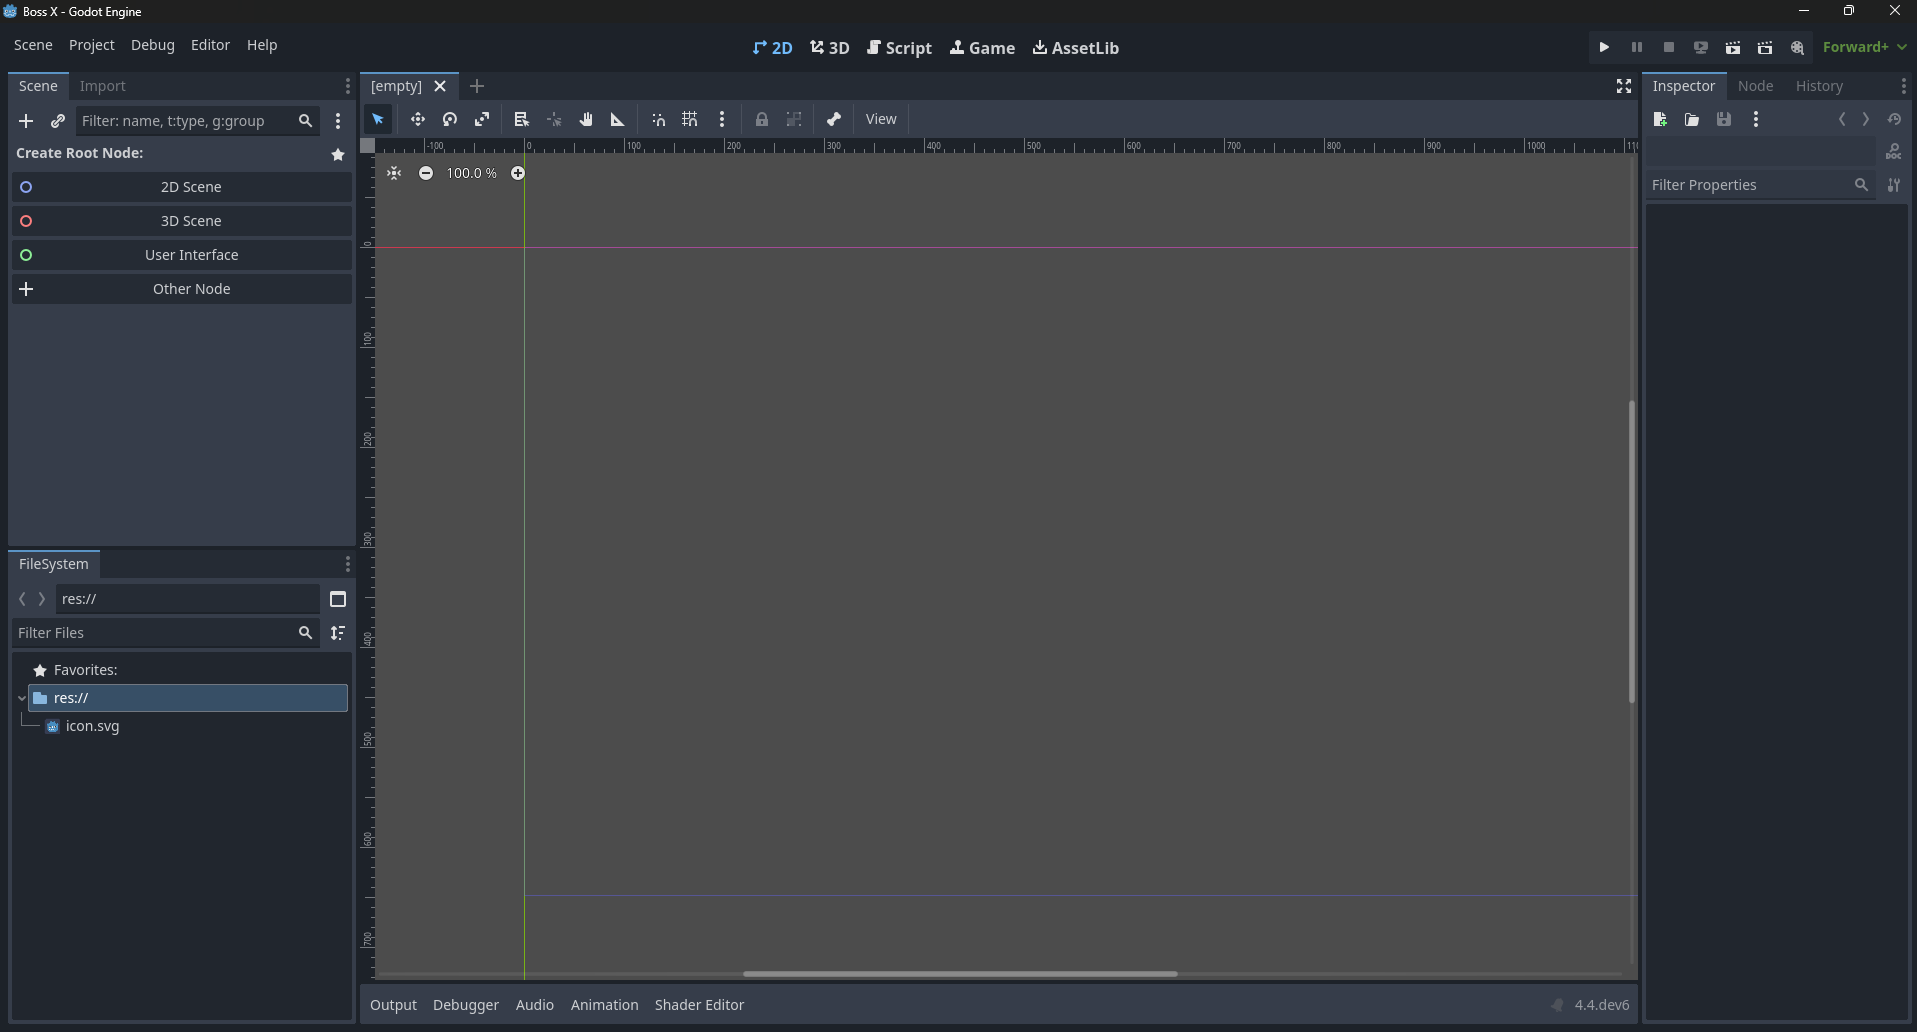
Task: Click the Remote Debug run icon
Action: (x=1701, y=47)
